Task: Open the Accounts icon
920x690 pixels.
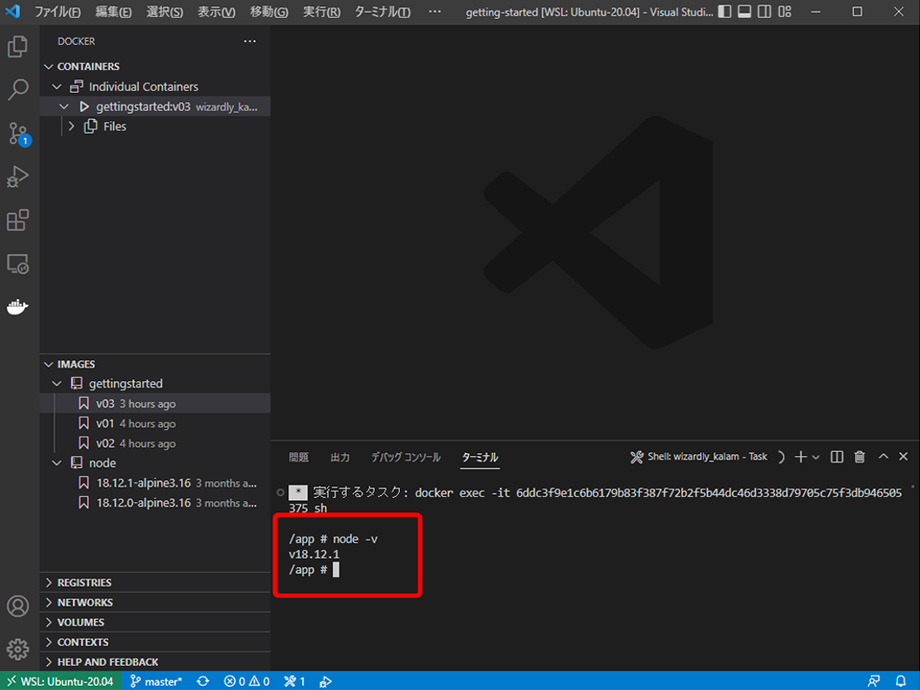Action: point(18,606)
